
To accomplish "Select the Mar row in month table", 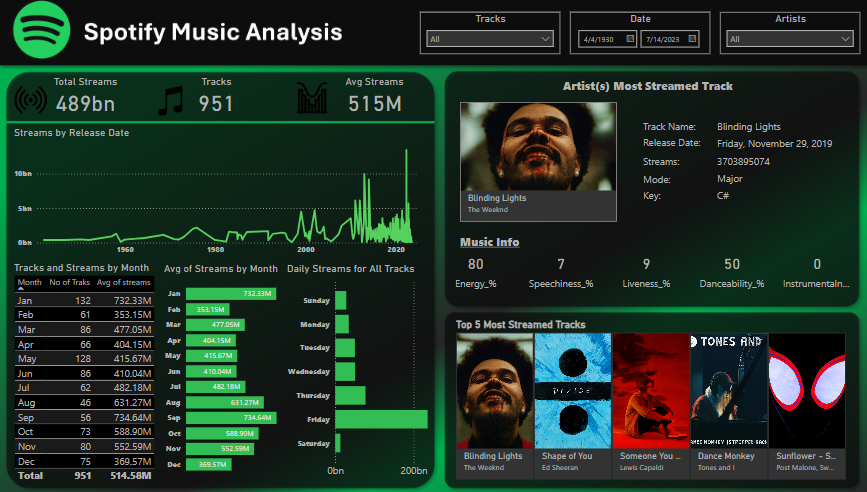I will [x=84, y=329].
